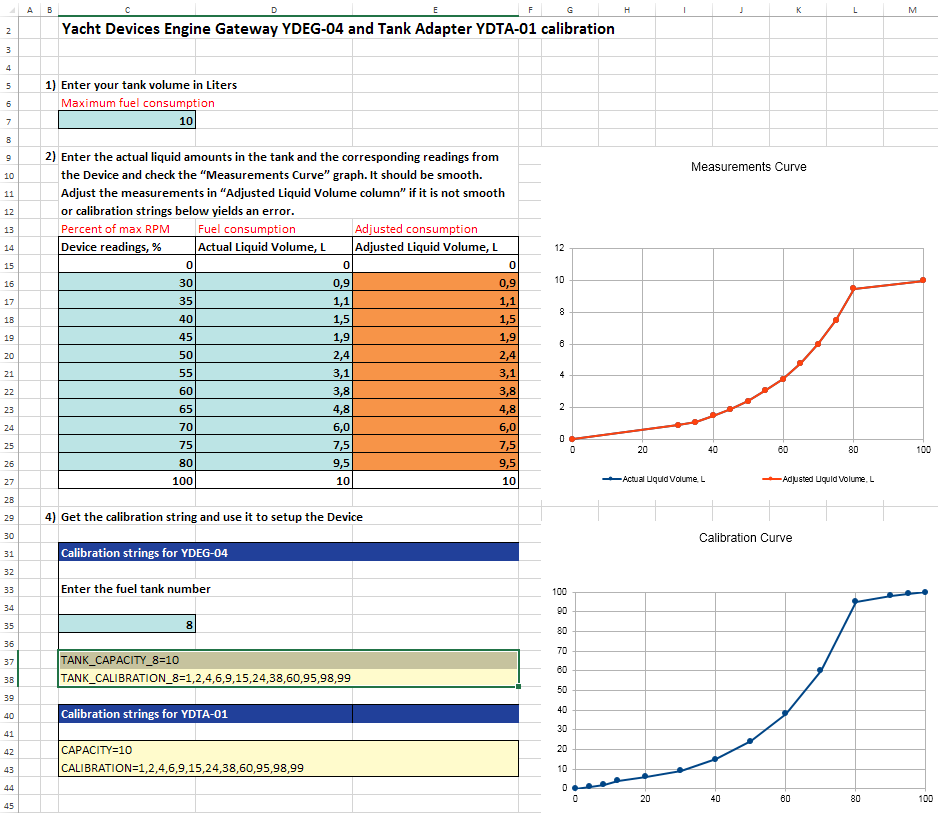938x813 pixels.
Task: Click the 'Actual Liquid Volume, L' legend entry
Action: click(x=653, y=479)
